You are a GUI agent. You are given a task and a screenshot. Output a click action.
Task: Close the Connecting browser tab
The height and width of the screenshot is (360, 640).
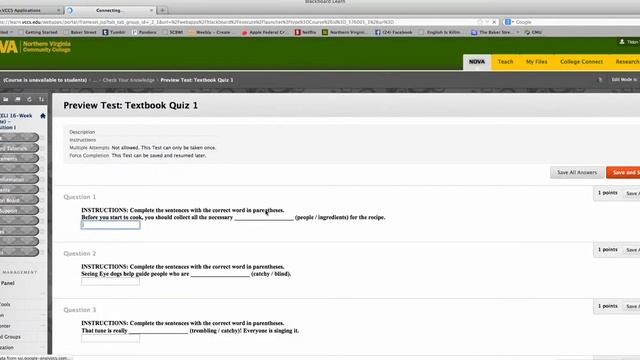coord(151,10)
